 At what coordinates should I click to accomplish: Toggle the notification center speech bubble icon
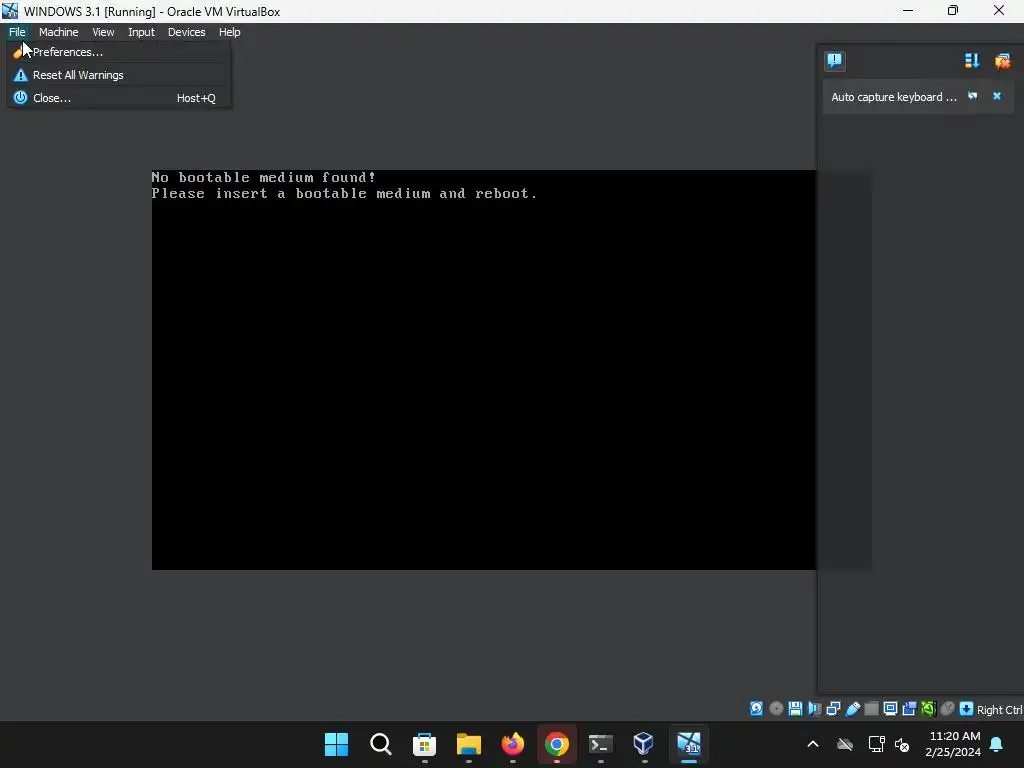835,61
